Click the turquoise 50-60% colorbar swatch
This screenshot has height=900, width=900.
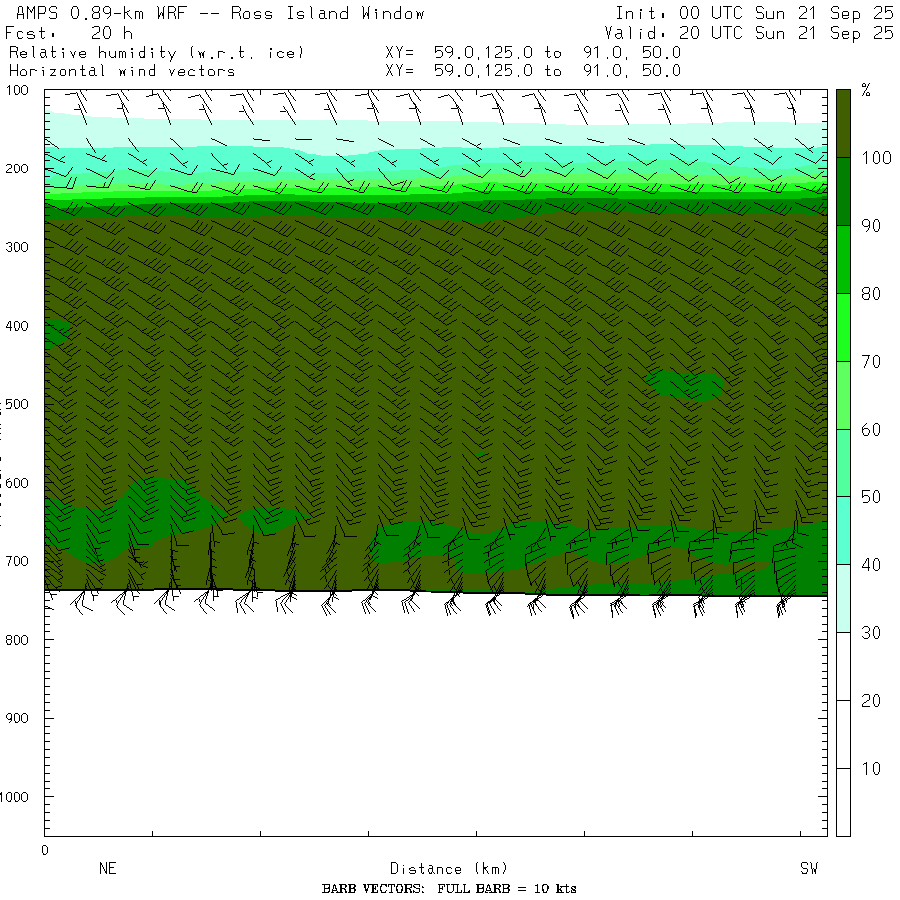843,463
